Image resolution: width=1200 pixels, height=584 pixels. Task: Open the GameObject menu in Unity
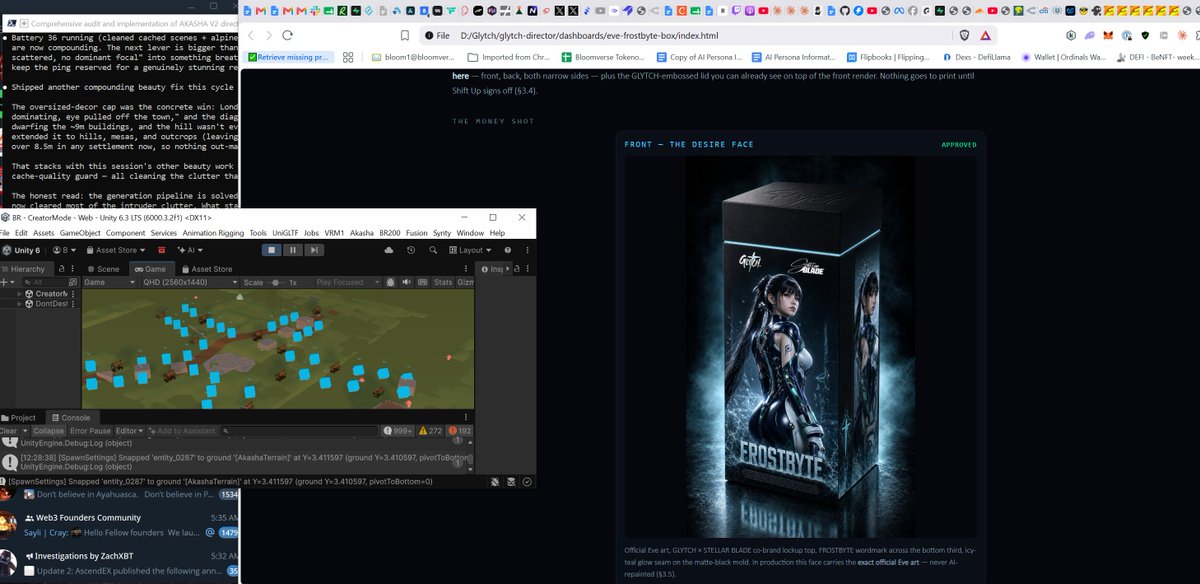(x=81, y=233)
